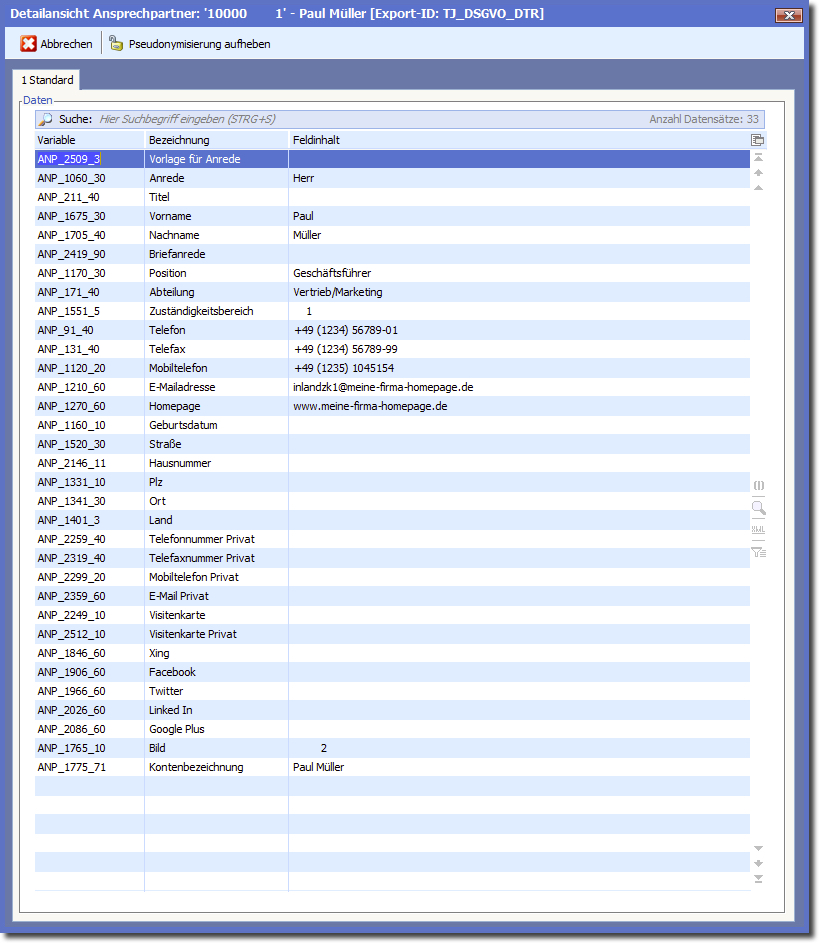Select the Nachname row with Müller
The height and width of the screenshot is (943, 819).
click(392, 235)
